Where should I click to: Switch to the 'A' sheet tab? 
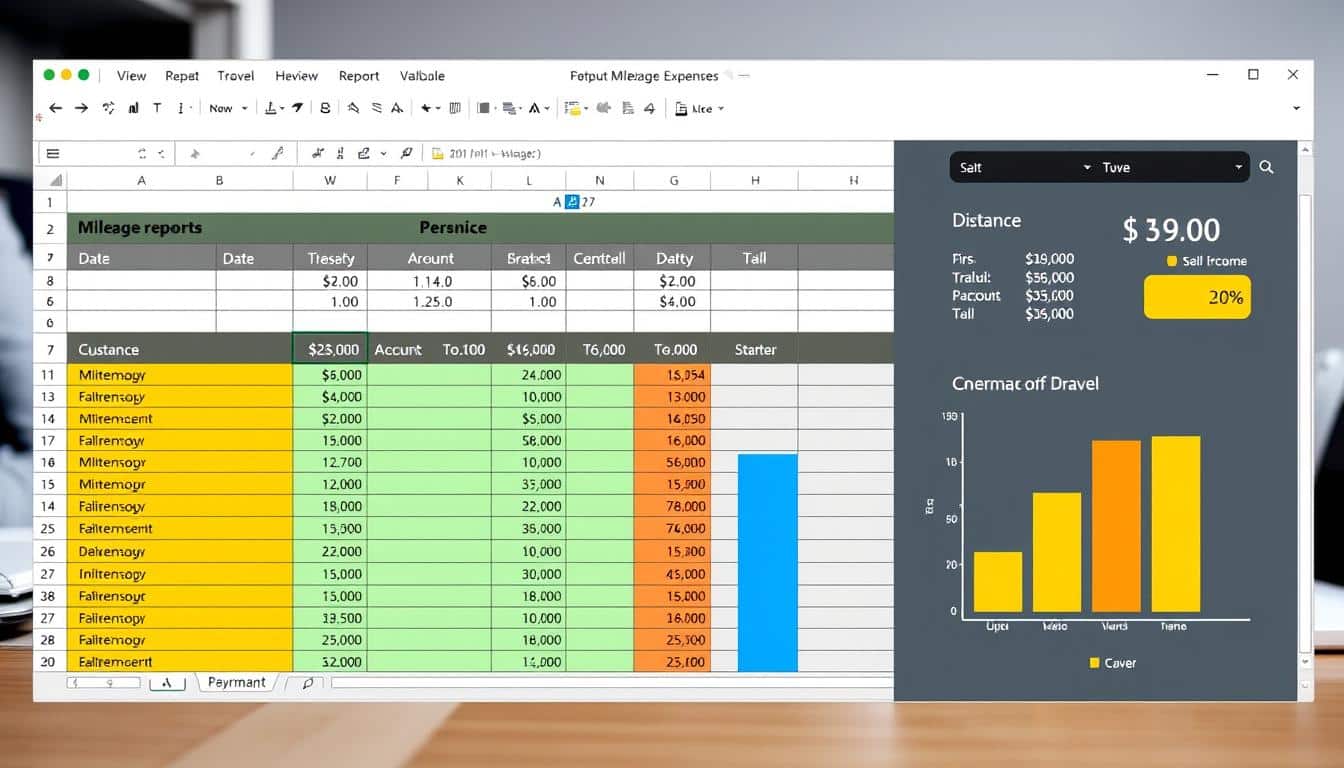[x=167, y=682]
